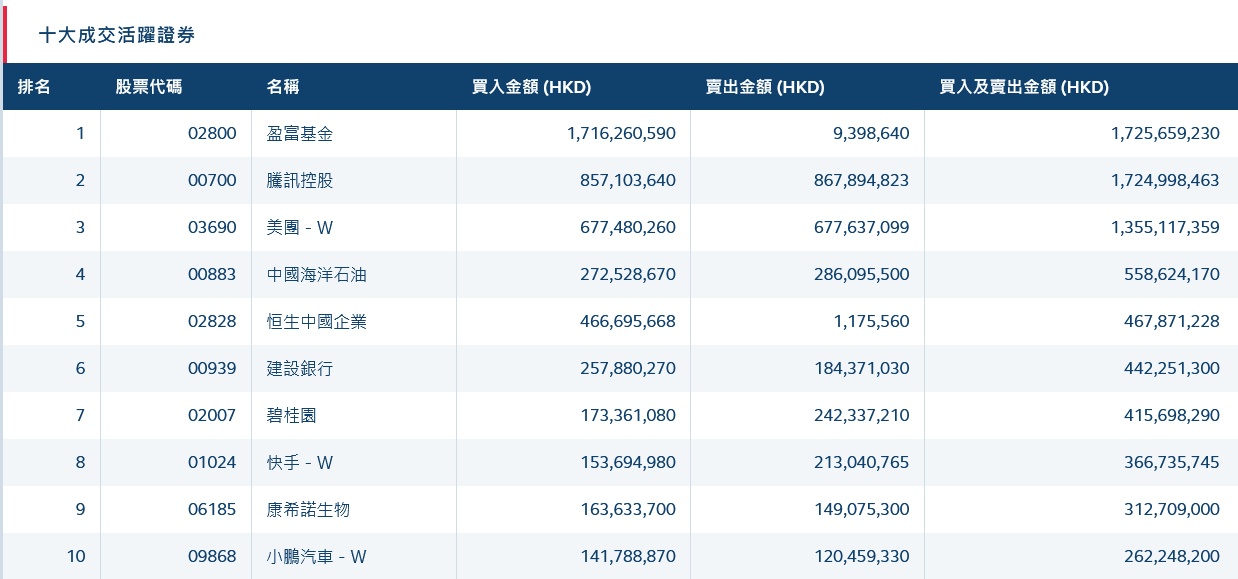Select the name 中國海洋石油
This screenshot has width=1238, height=579.
tap(317, 274)
